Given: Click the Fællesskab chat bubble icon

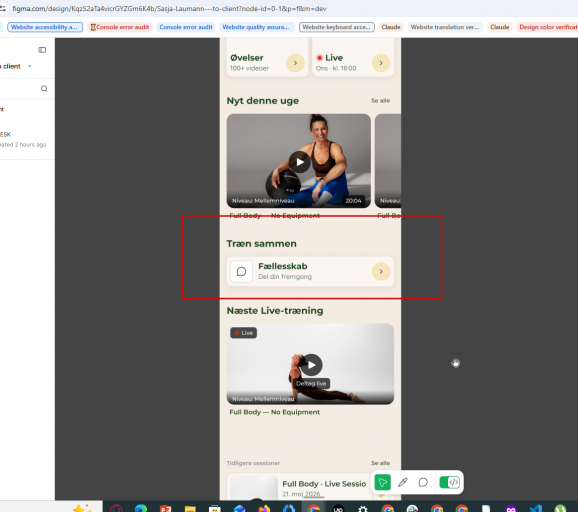Looking at the screenshot, I should [241, 272].
